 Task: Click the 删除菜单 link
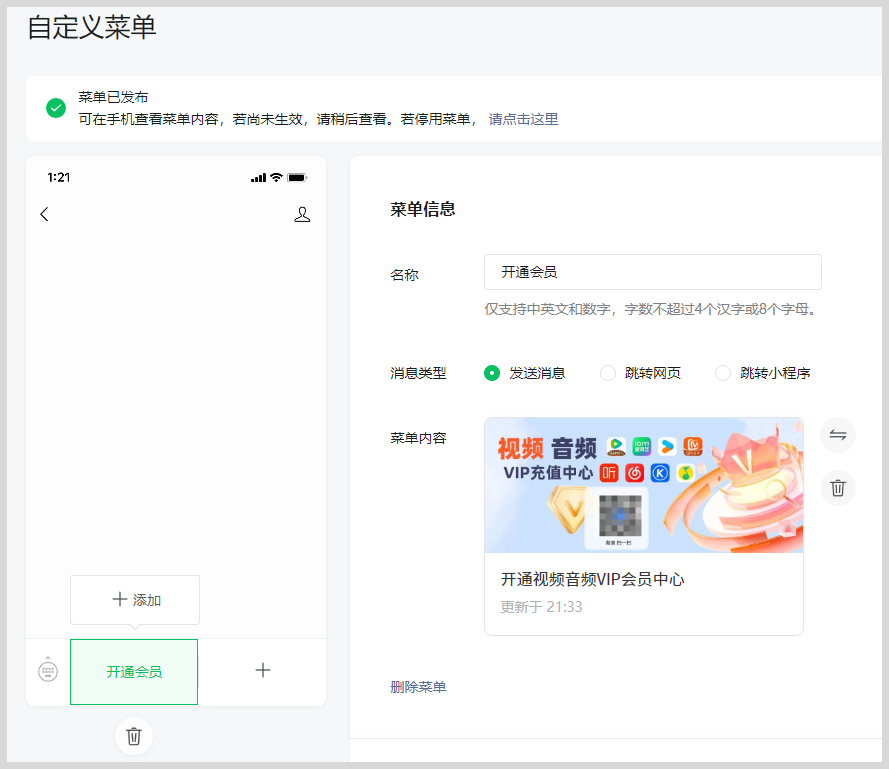click(417, 687)
